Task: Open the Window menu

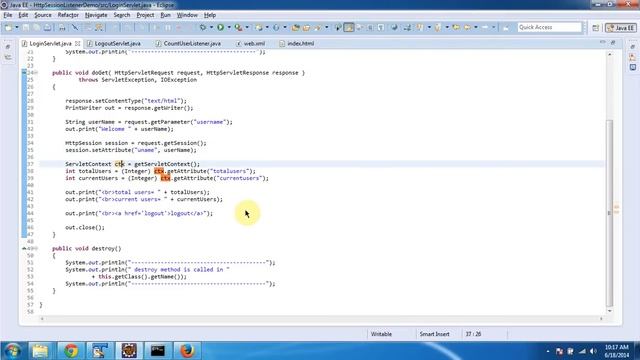Action: pyautogui.click(x=187, y=15)
